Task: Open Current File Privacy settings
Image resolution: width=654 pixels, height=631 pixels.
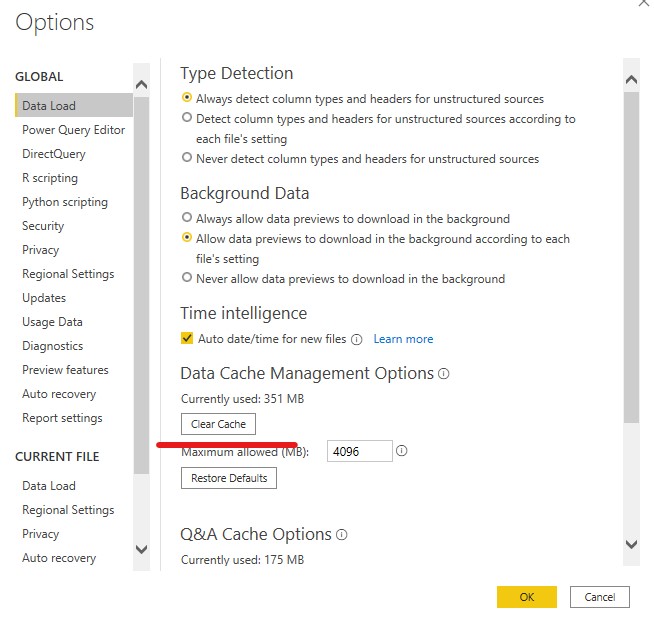Action: pos(40,534)
